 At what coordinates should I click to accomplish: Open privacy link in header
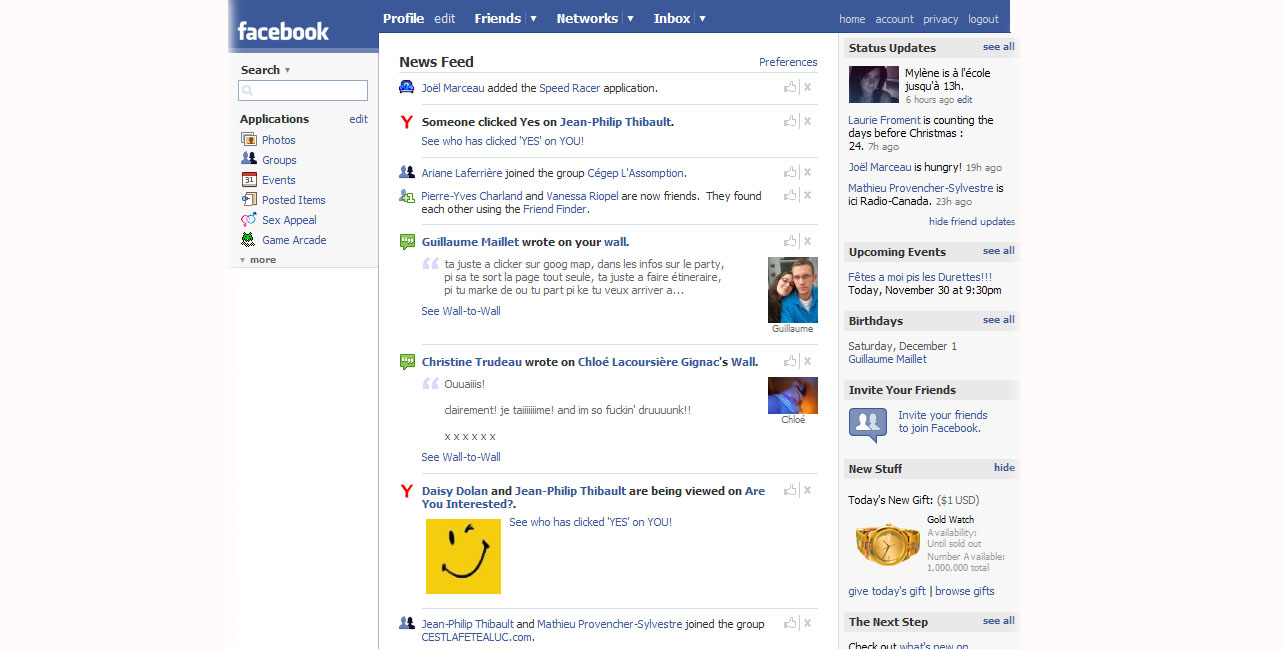coord(940,19)
